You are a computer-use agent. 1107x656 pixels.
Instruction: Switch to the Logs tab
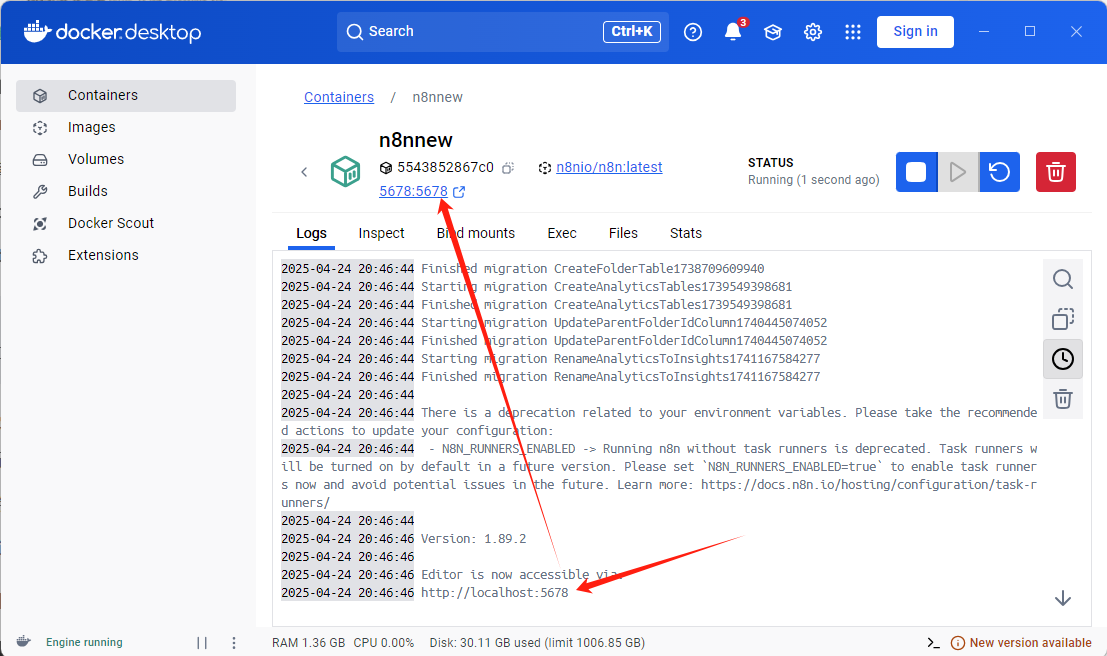[x=311, y=233]
